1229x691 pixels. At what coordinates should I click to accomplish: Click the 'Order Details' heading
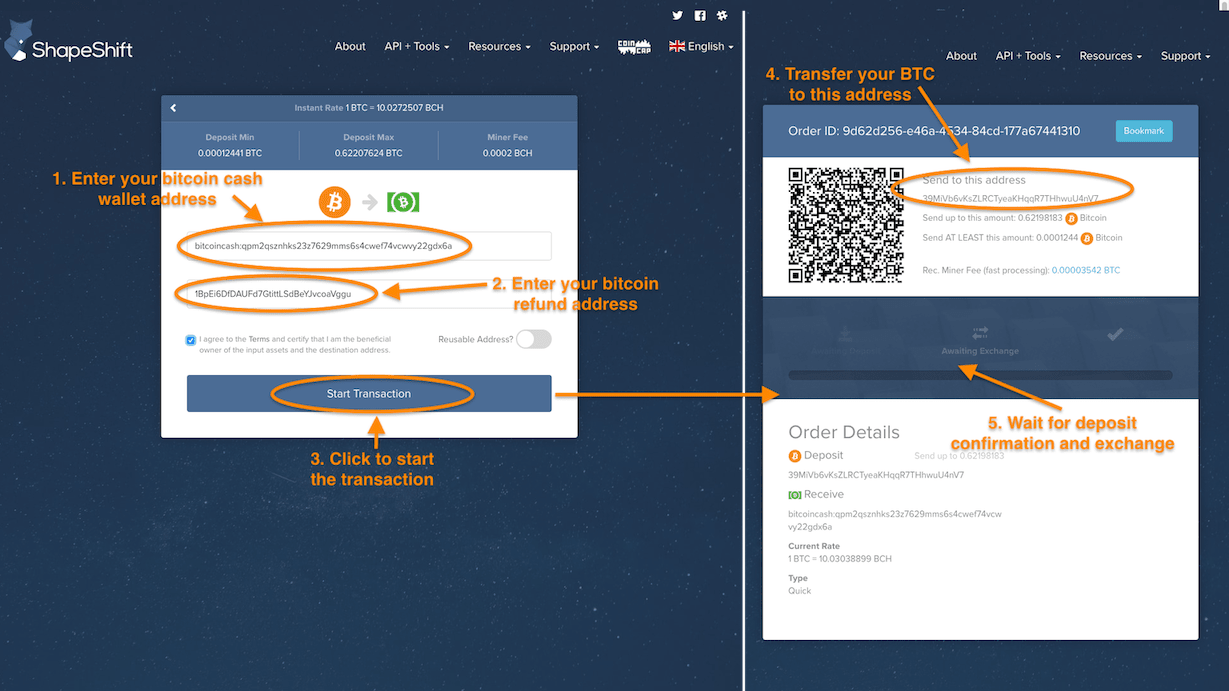click(x=844, y=432)
